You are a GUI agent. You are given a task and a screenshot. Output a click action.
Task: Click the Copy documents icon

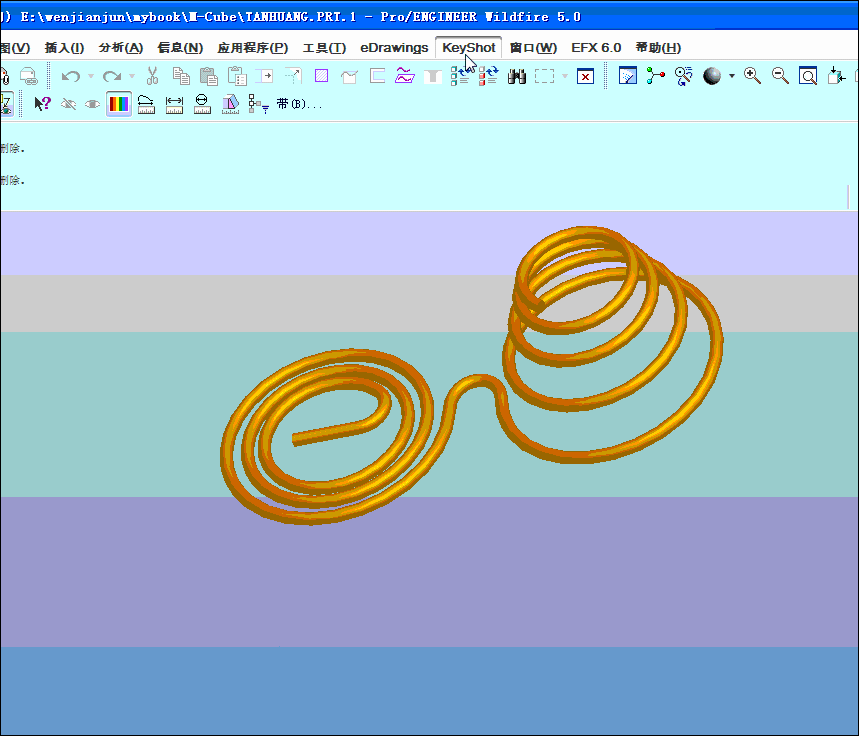point(181,76)
